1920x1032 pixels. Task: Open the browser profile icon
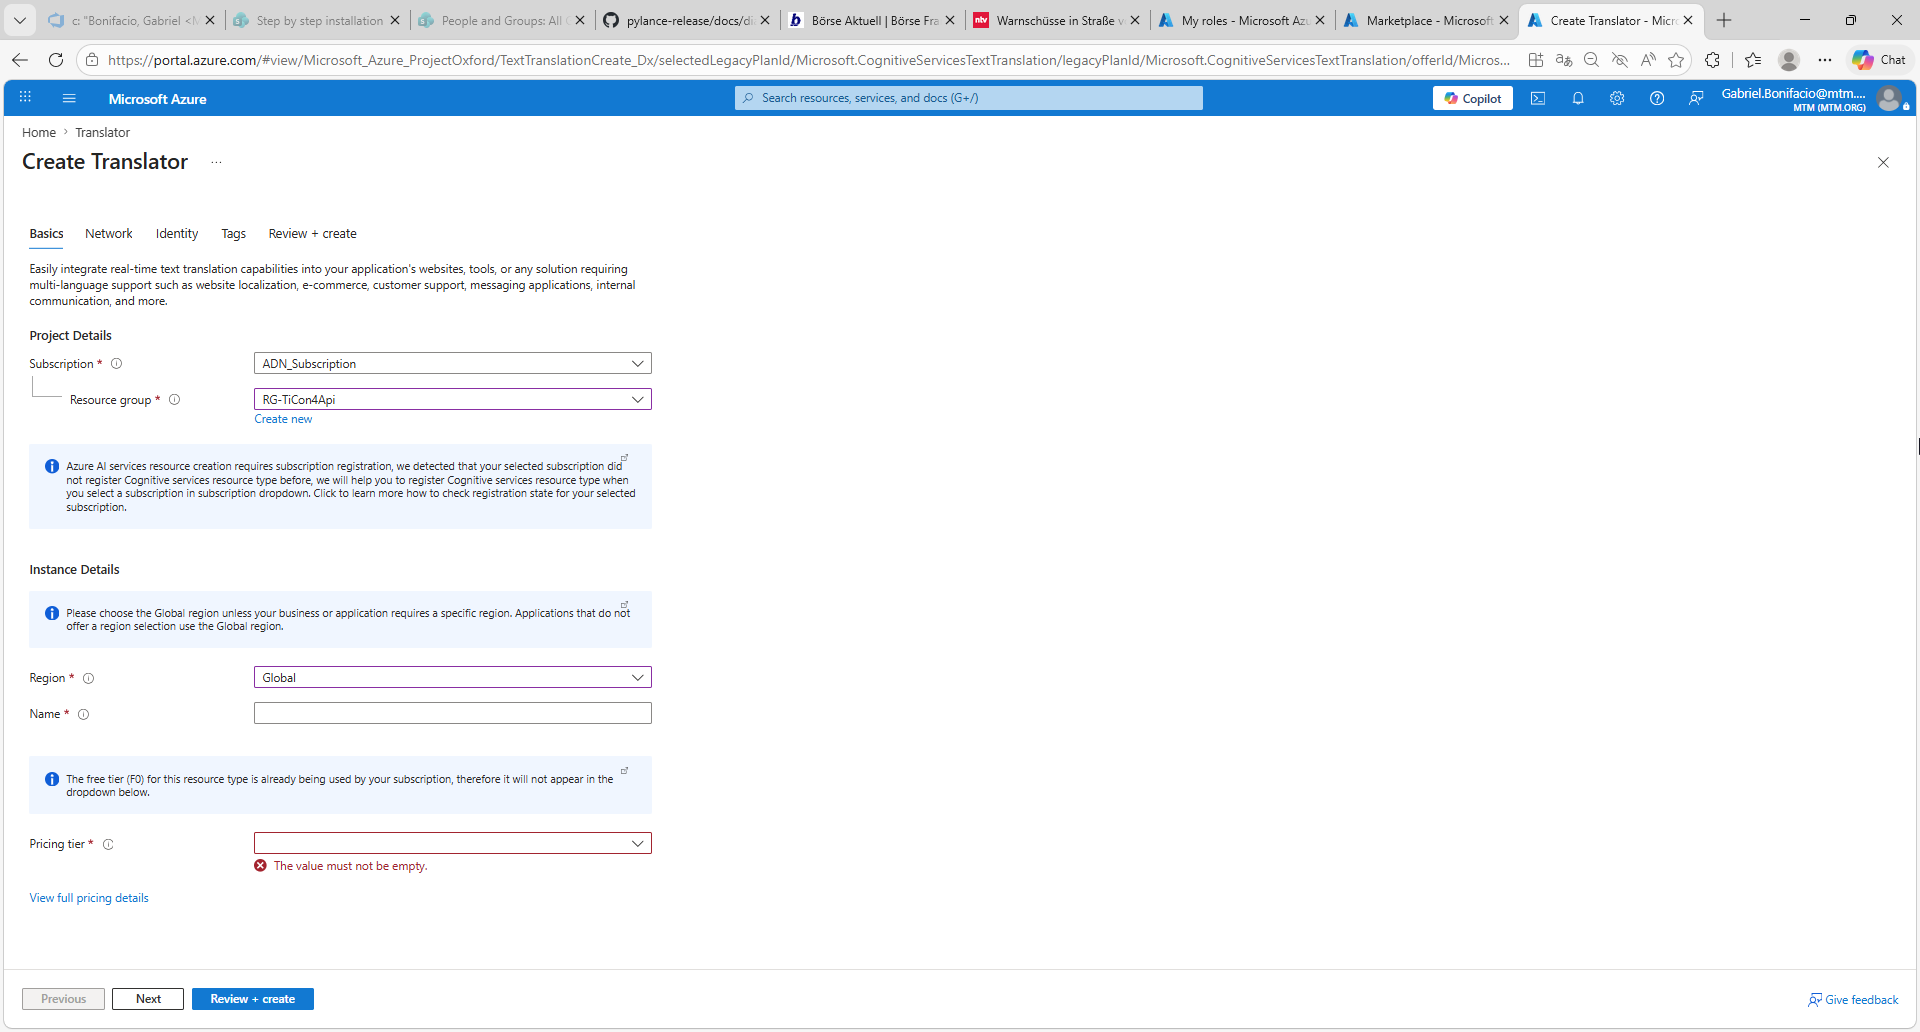tap(1789, 60)
